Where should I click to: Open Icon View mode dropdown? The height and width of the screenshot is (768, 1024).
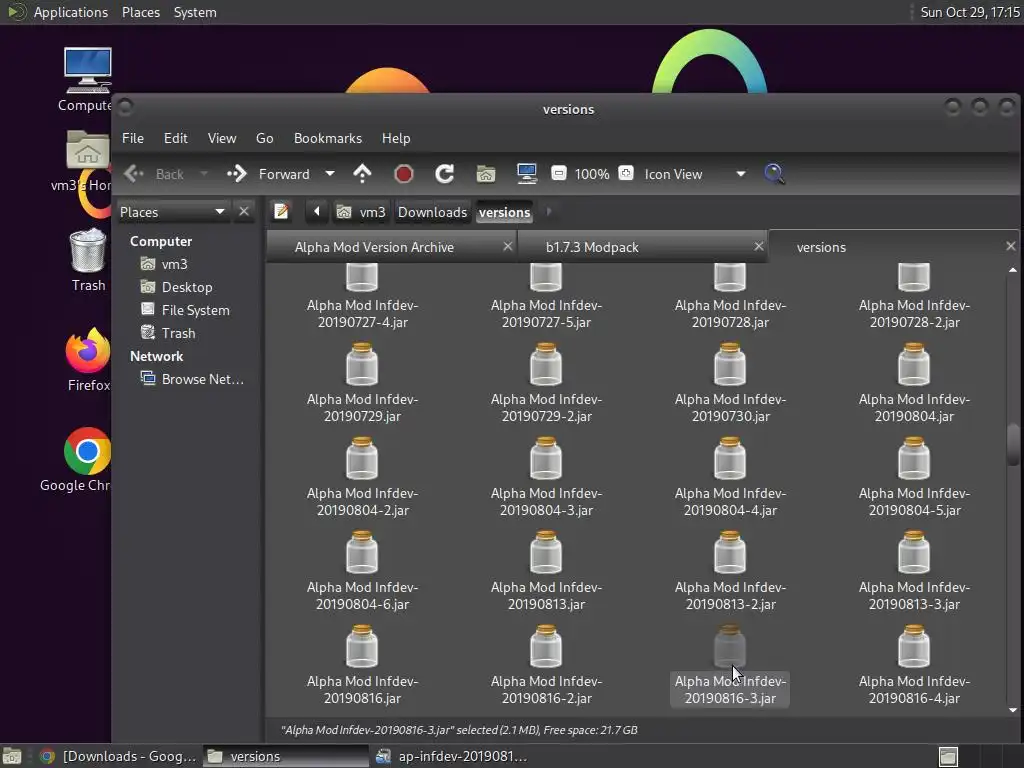[695, 174]
